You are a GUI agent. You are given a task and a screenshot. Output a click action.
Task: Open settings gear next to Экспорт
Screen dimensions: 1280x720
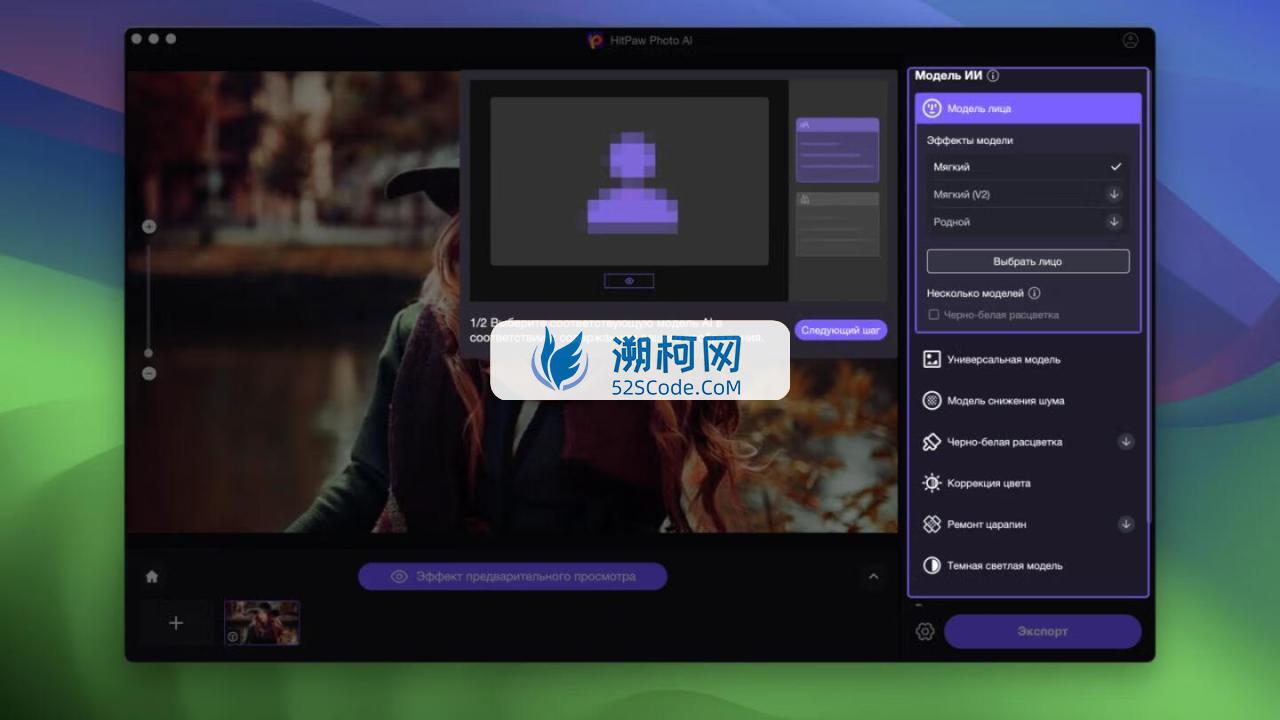(x=925, y=632)
